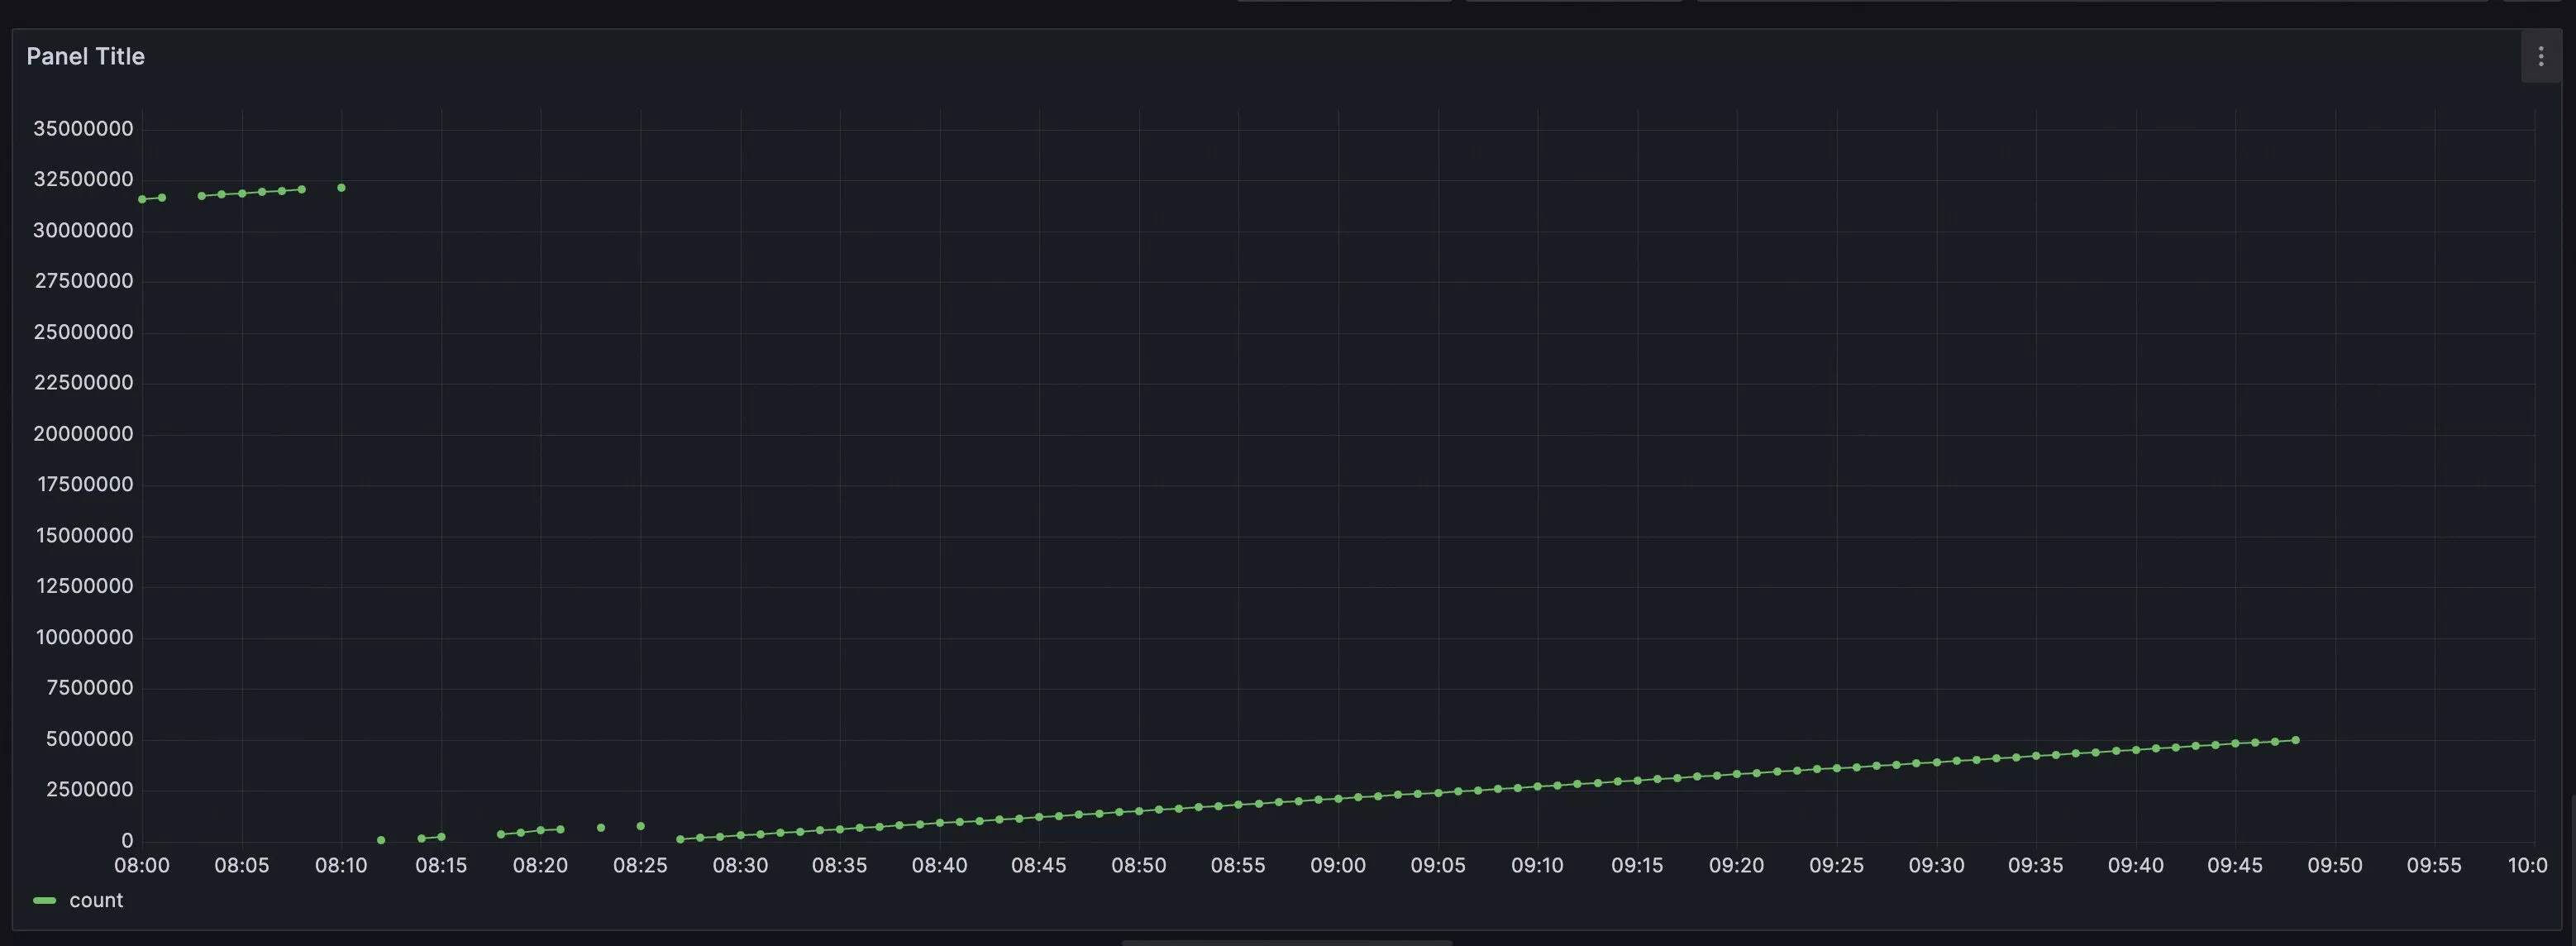This screenshot has width=2576, height=946.
Task: Click the isolated data point at 08:10
Action: (341, 187)
